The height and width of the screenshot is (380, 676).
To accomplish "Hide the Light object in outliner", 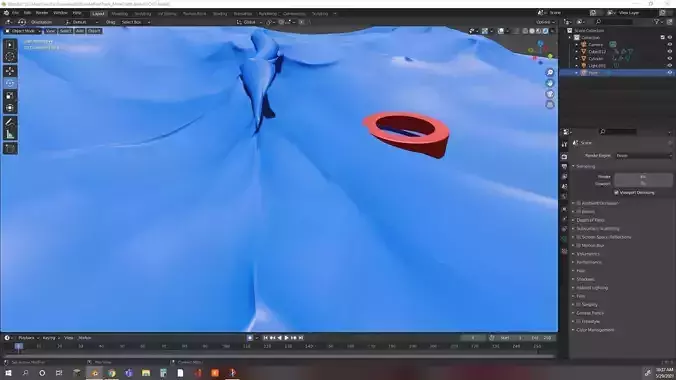I will tap(670, 66).
